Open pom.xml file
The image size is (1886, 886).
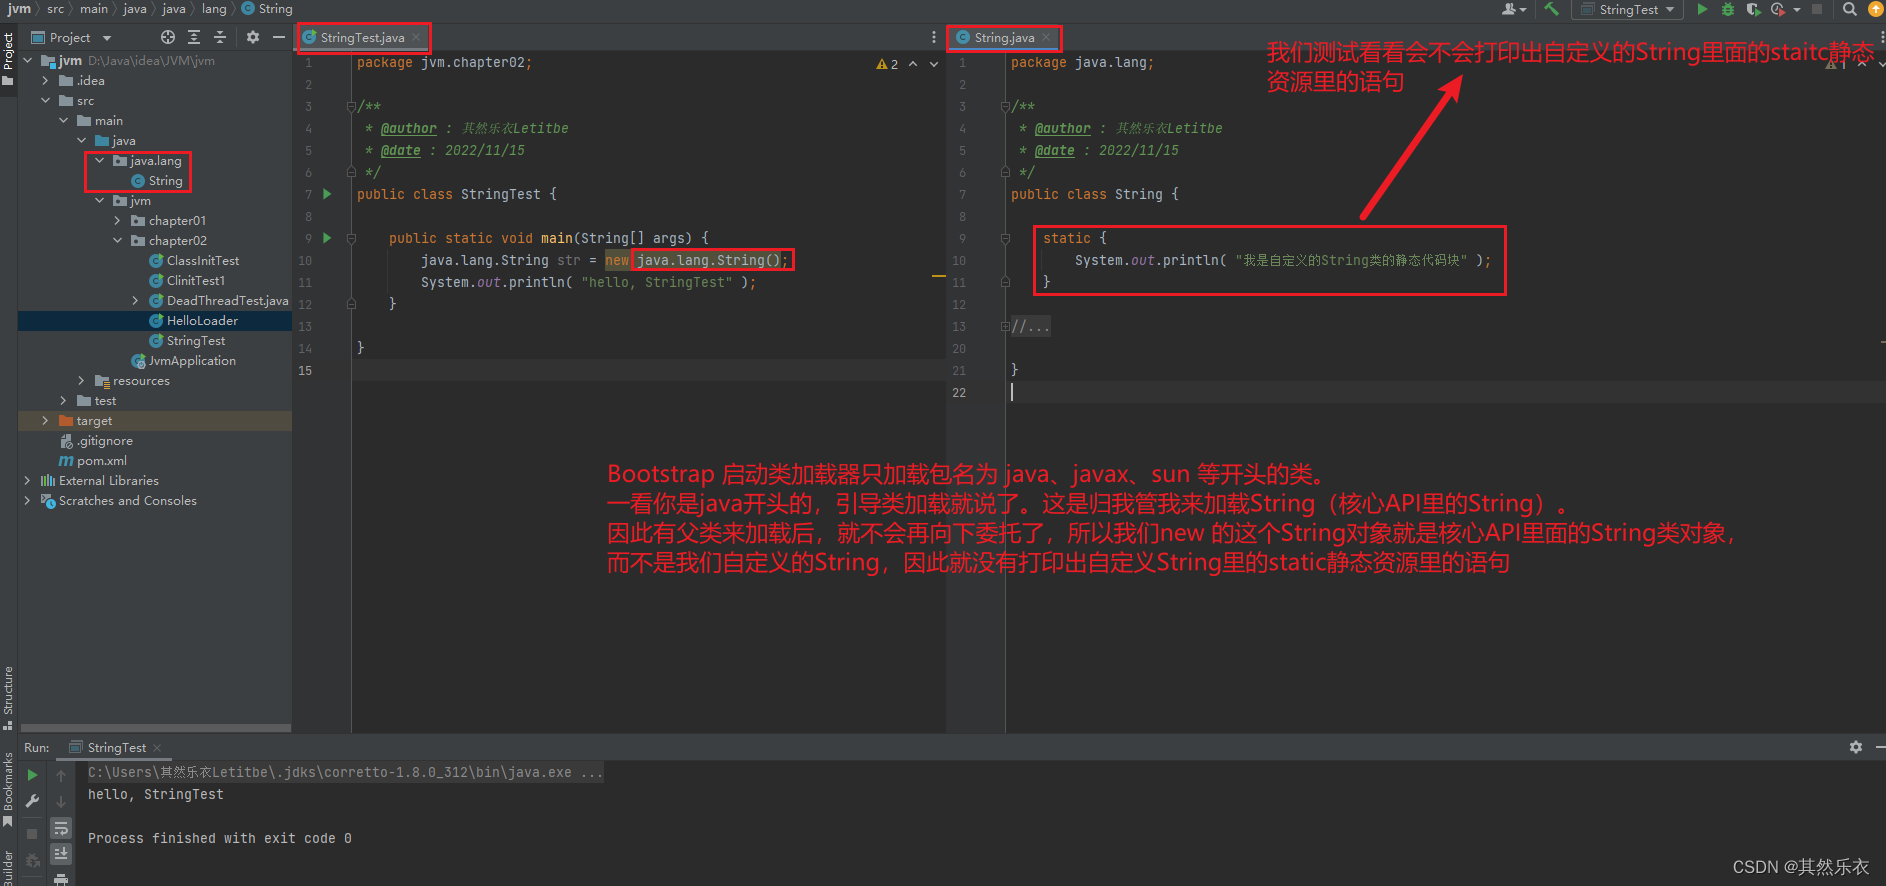[101, 460]
